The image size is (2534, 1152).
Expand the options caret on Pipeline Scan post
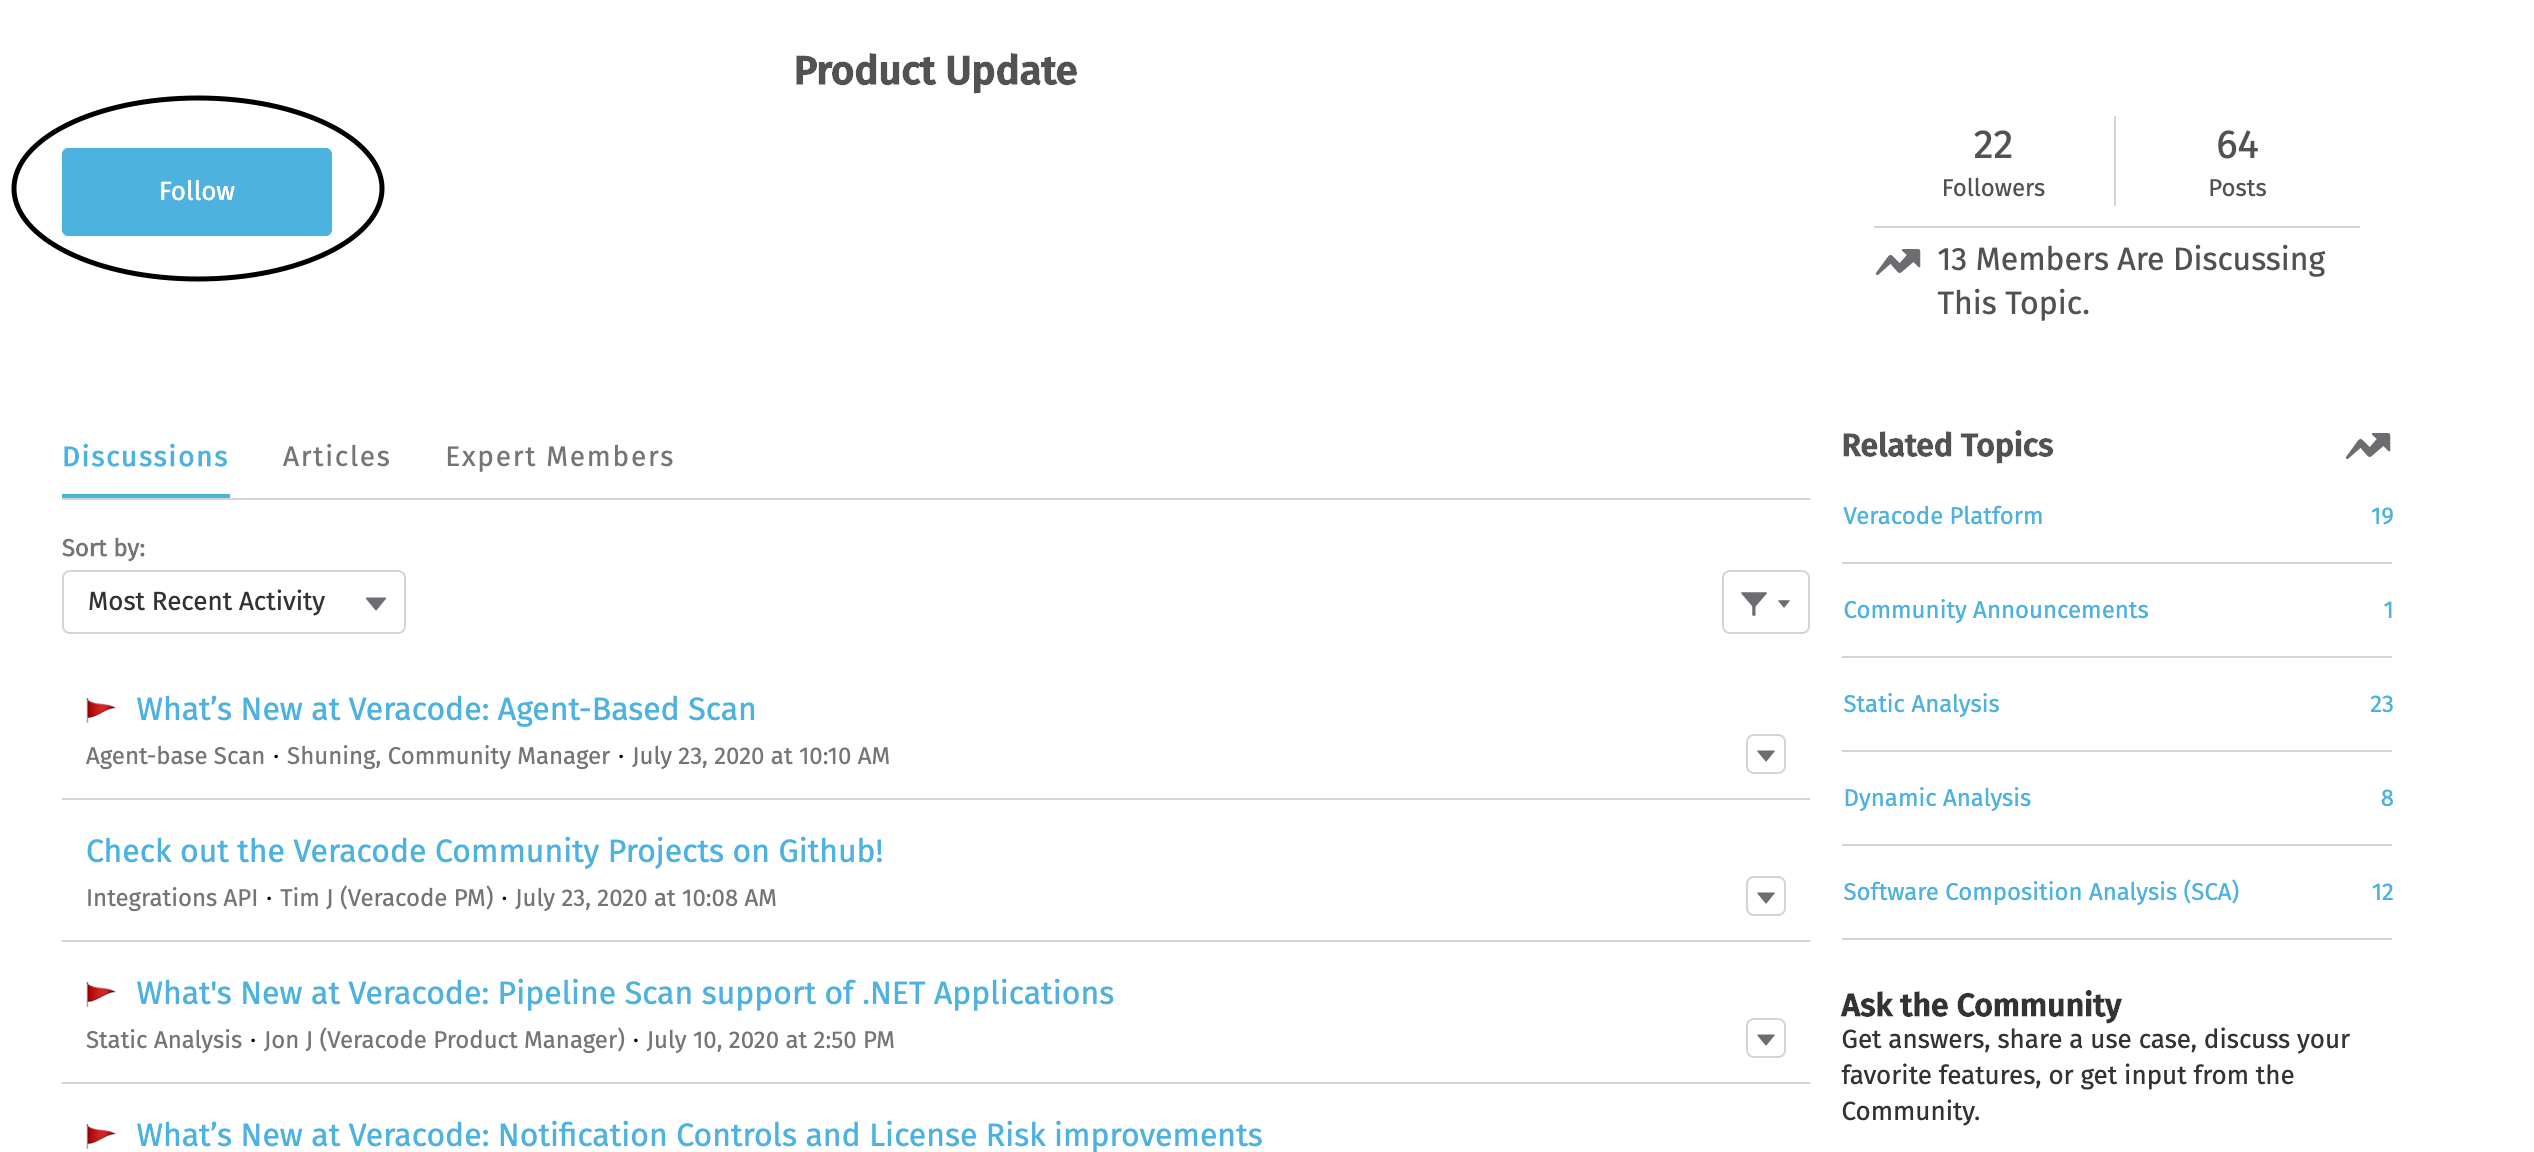click(x=1765, y=1039)
